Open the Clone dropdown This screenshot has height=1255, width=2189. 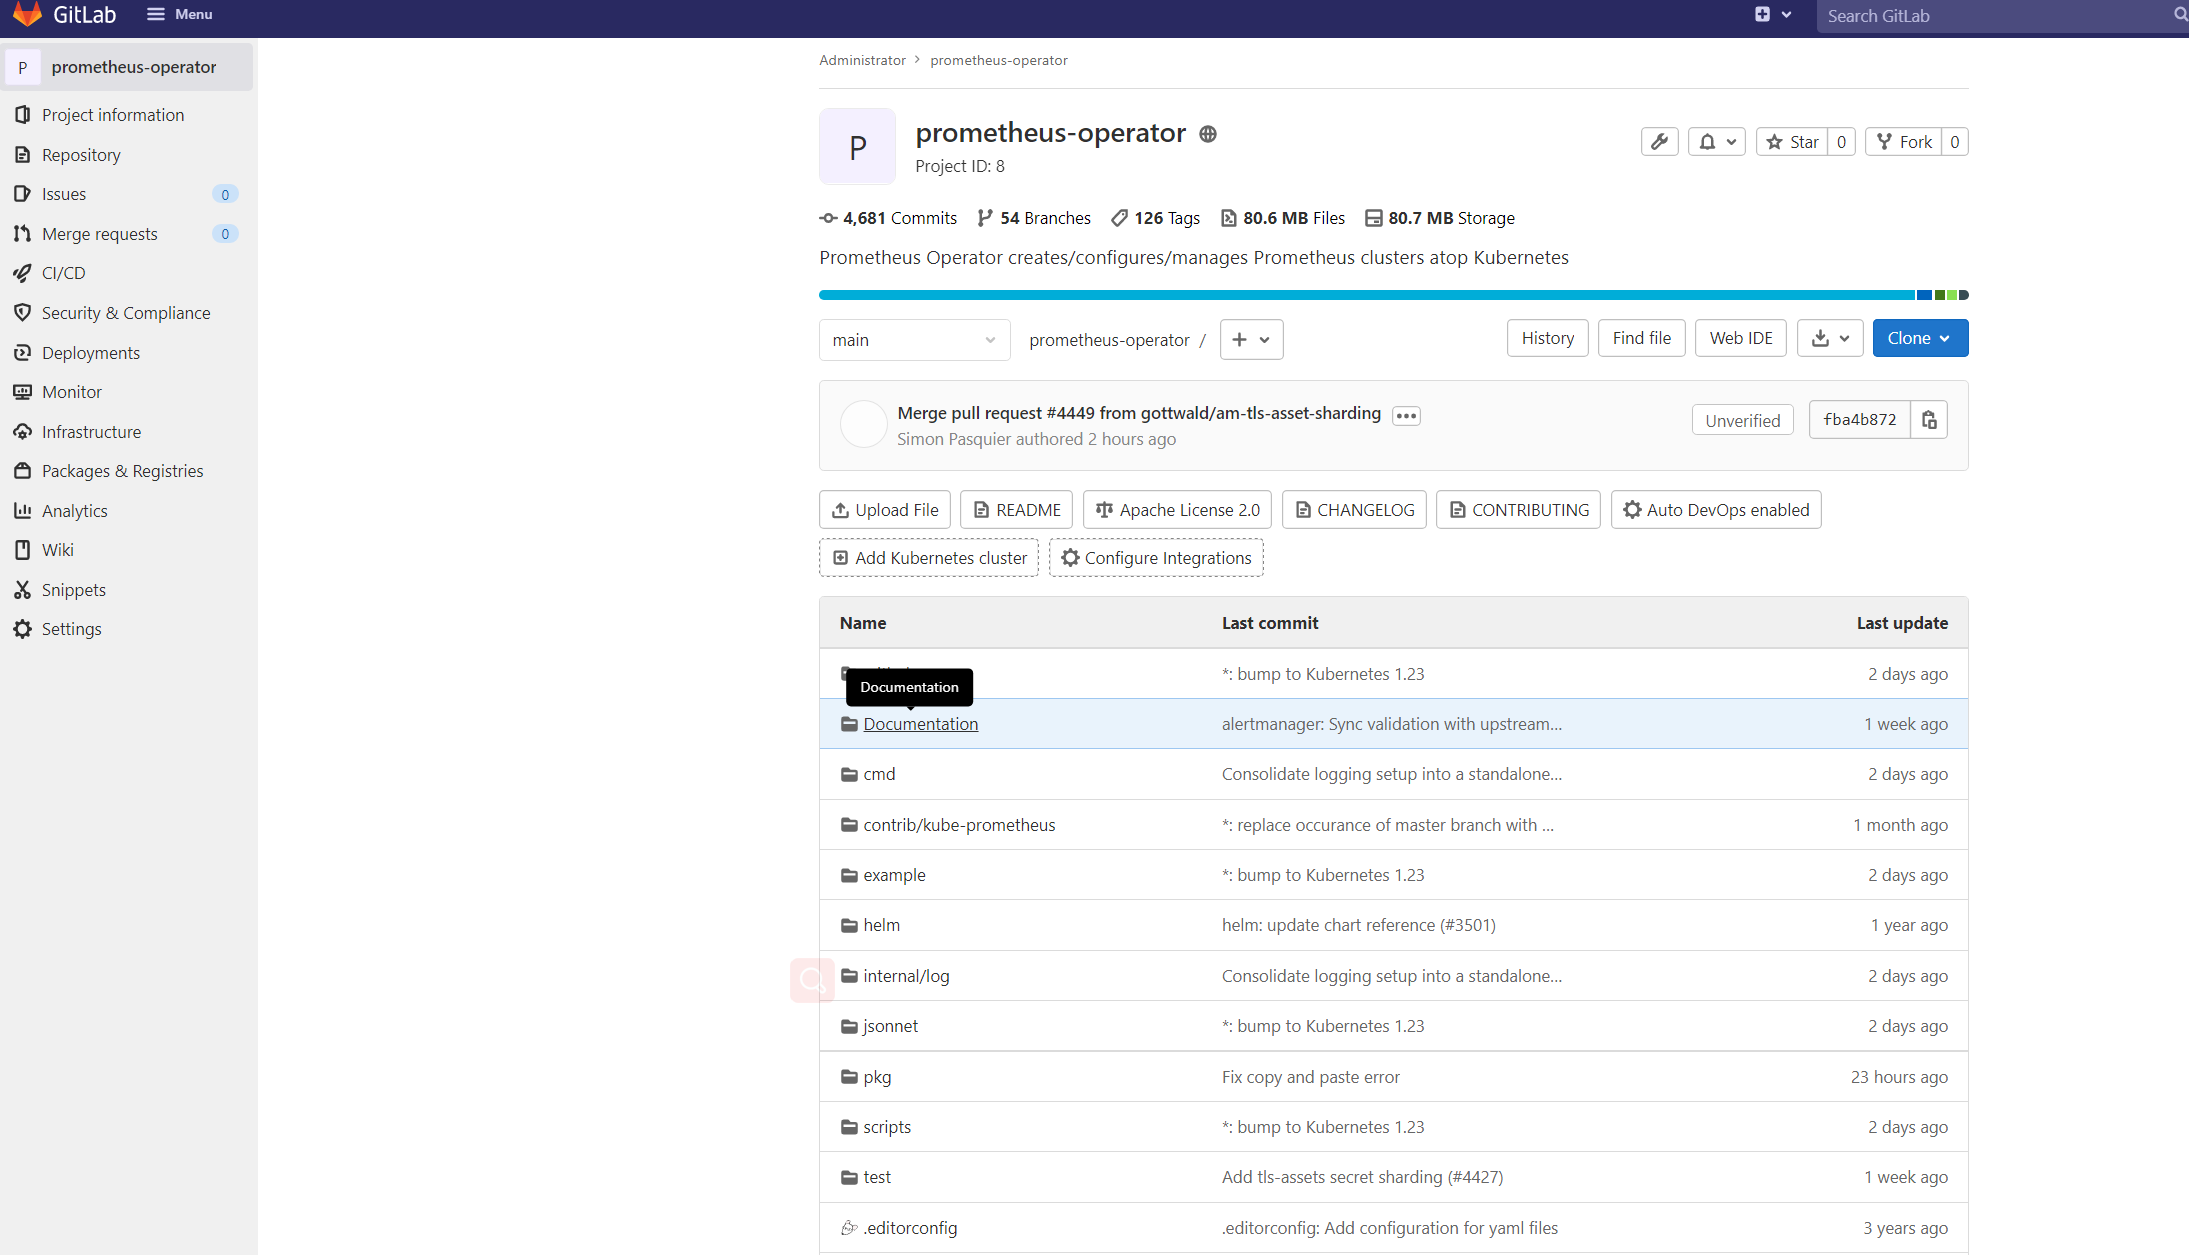click(1920, 338)
